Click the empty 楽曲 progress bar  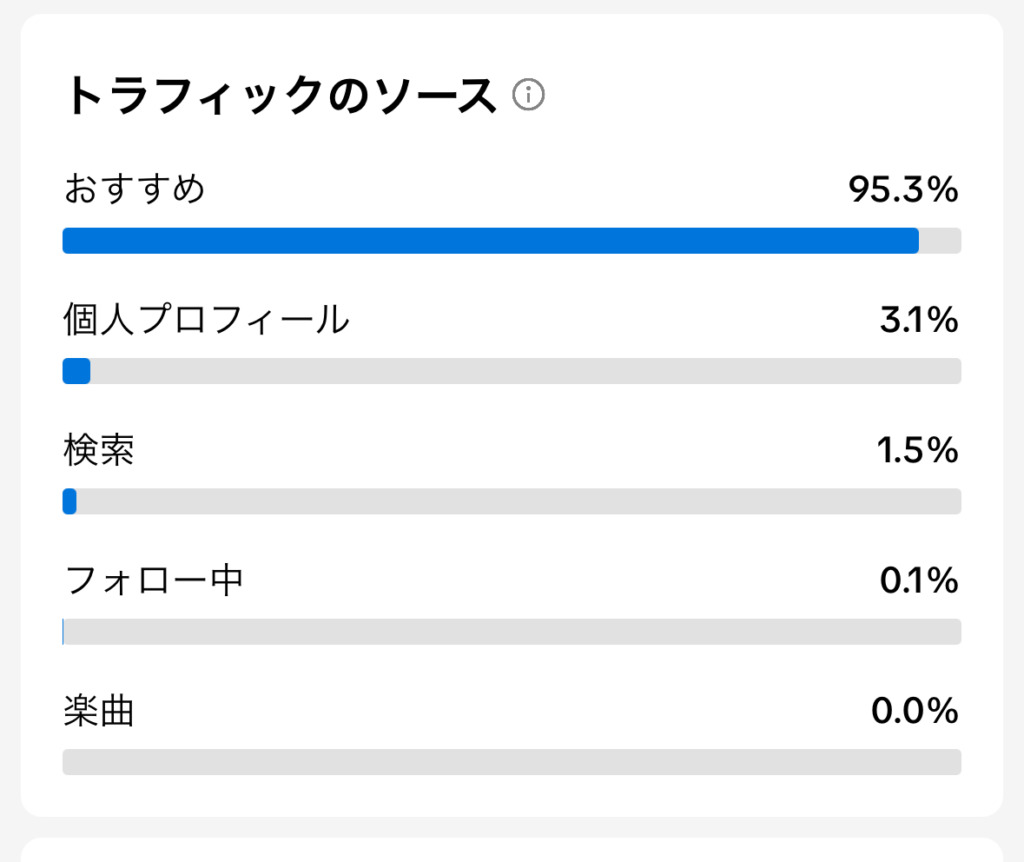click(x=512, y=762)
